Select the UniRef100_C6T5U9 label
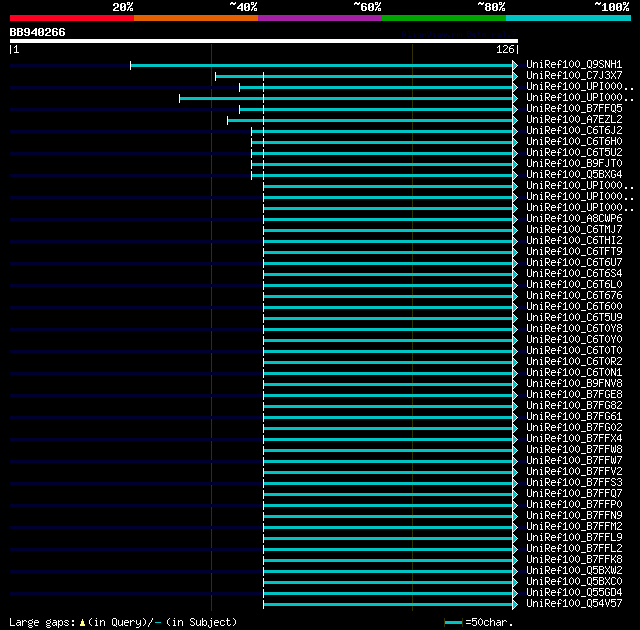The width and height of the screenshot is (640, 630). tap(574, 317)
